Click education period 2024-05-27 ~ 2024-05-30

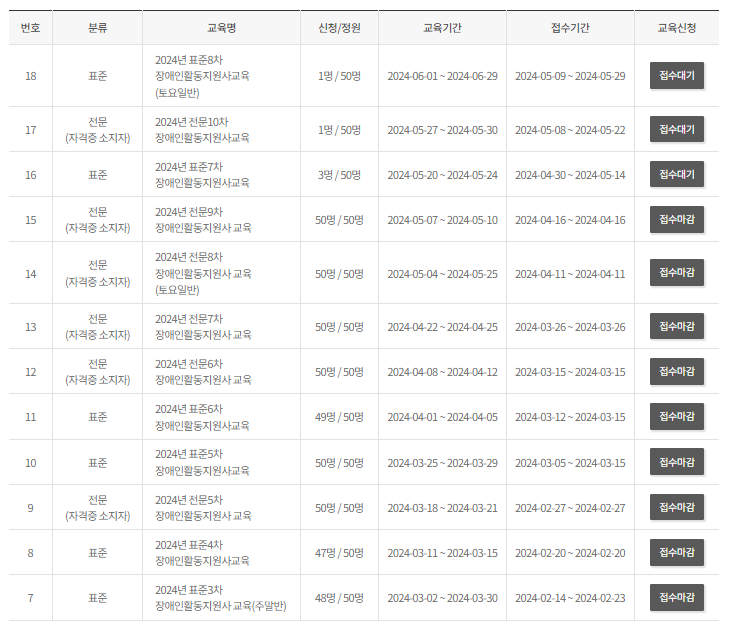coord(442,130)
